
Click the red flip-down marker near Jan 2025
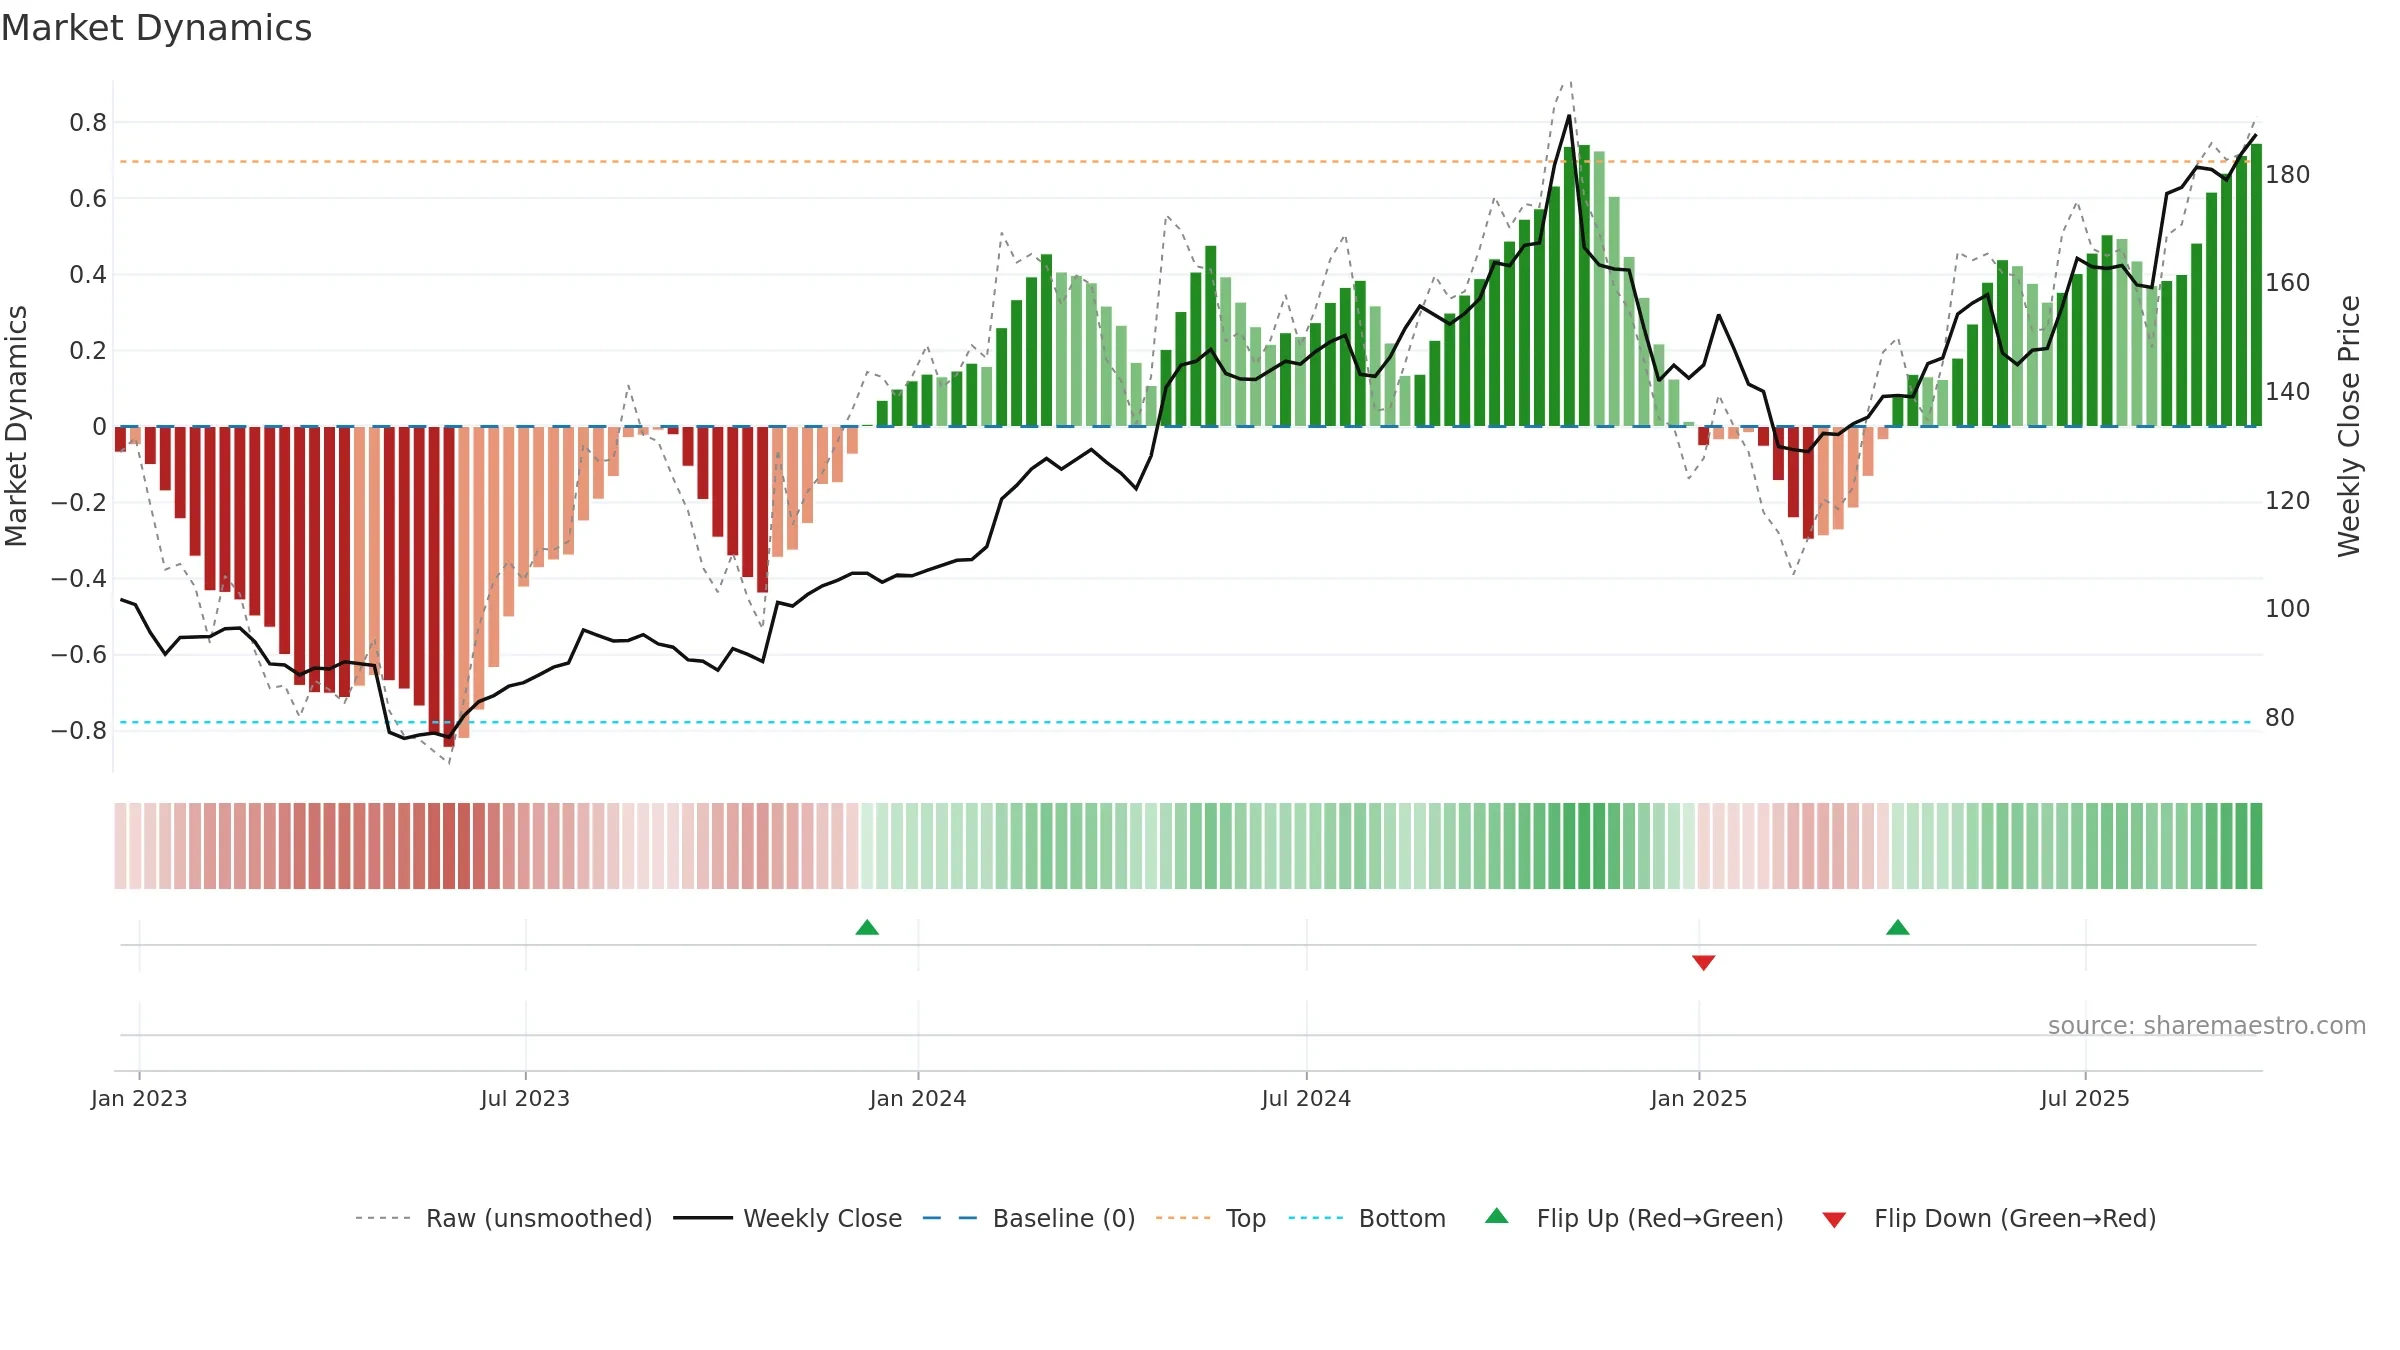point(1704,962)
